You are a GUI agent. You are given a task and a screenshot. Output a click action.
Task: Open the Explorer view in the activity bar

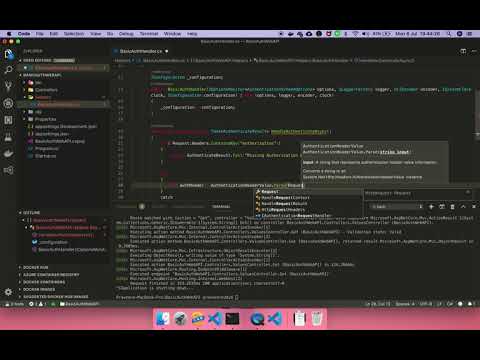pyautogui.click(x=9, y=54)
